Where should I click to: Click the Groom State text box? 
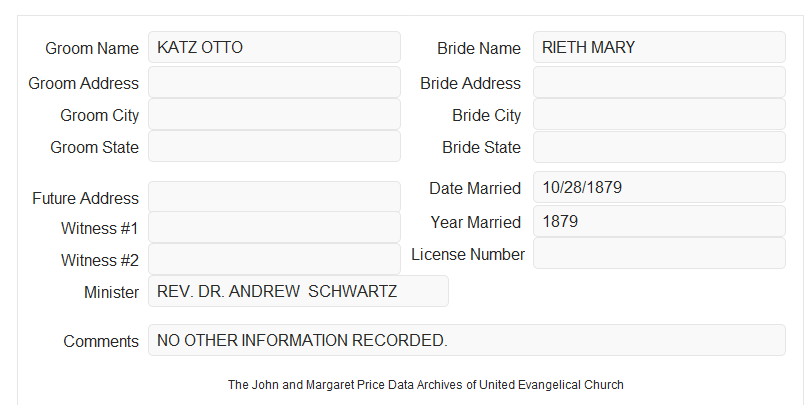[x=274, y=146]
